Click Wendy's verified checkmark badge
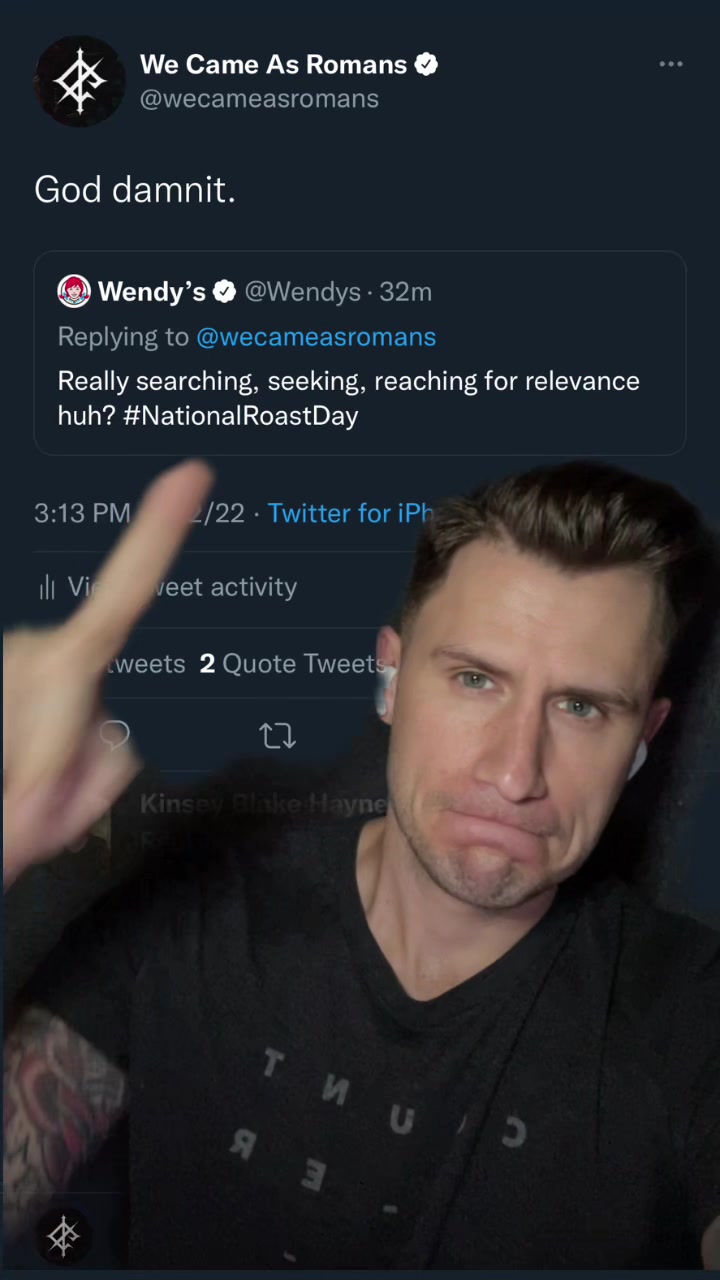Viewport: 720px width, 1280px height. pos(225,292)
